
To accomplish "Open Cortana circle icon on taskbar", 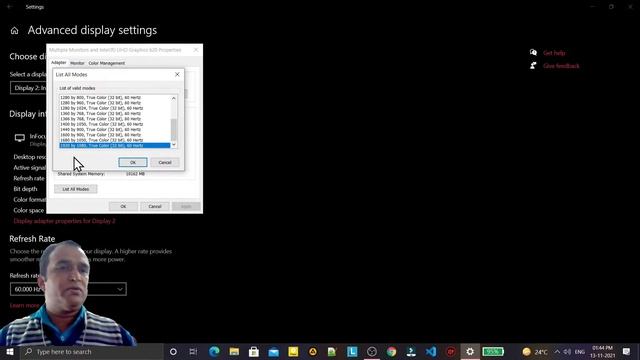I will (173, 351).
